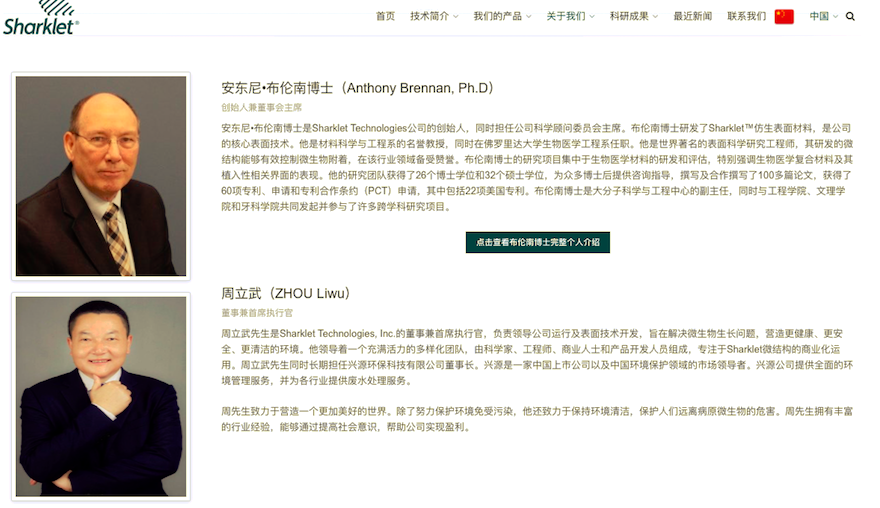Viewport: 880px width, 508px height.
Task: Go to 首页 home page
Action: (x=385, y=16)
